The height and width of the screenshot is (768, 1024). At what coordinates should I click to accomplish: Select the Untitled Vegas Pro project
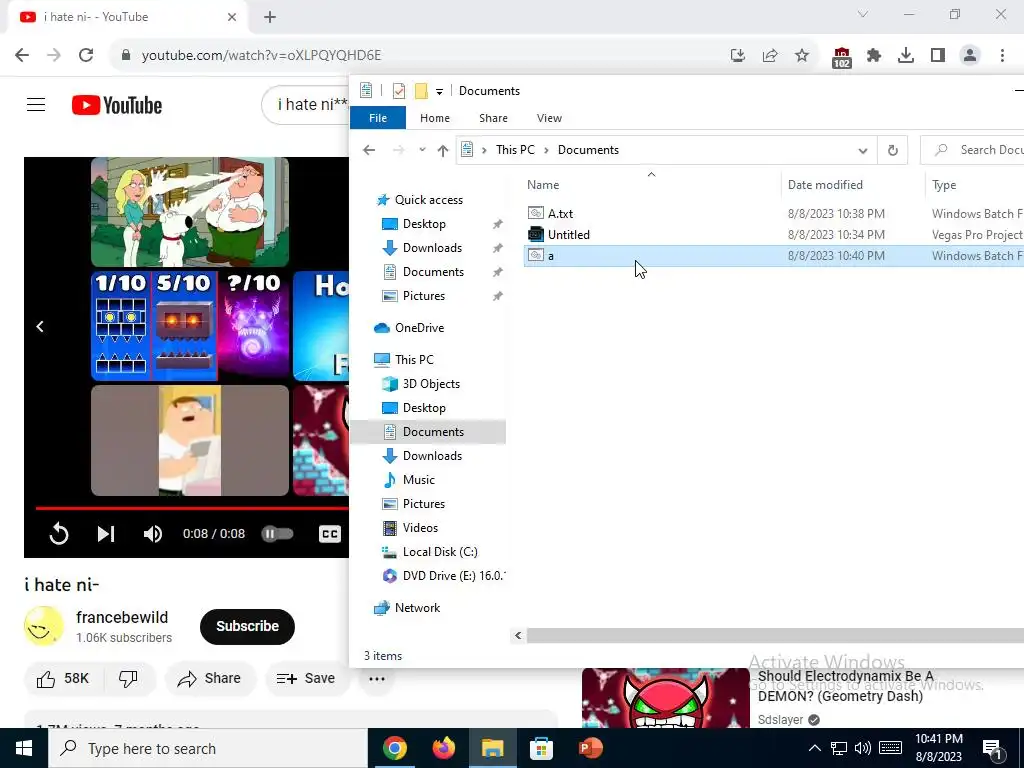[569, 234]
